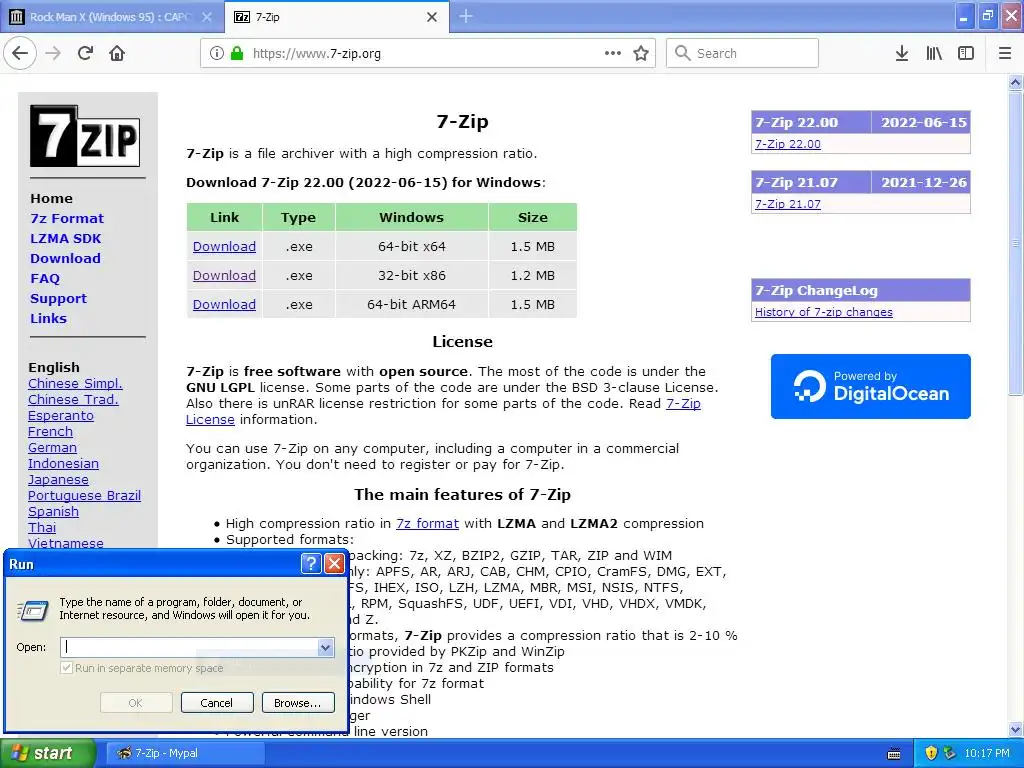1024x768 pixels.
Task: Open a new tab with plus icon
Action: [x=466, y=16]
